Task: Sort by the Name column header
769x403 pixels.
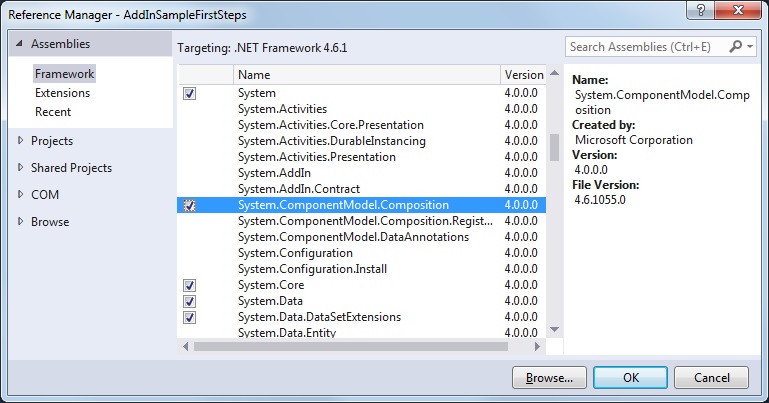Action: pos(366,75)
